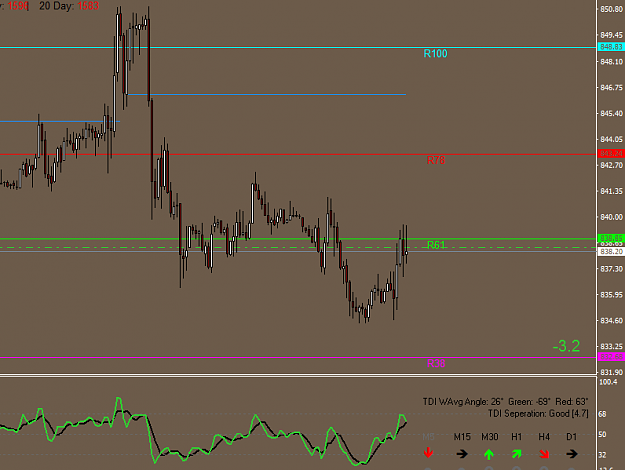Click the red down arrow under M5

coord(428,453)
